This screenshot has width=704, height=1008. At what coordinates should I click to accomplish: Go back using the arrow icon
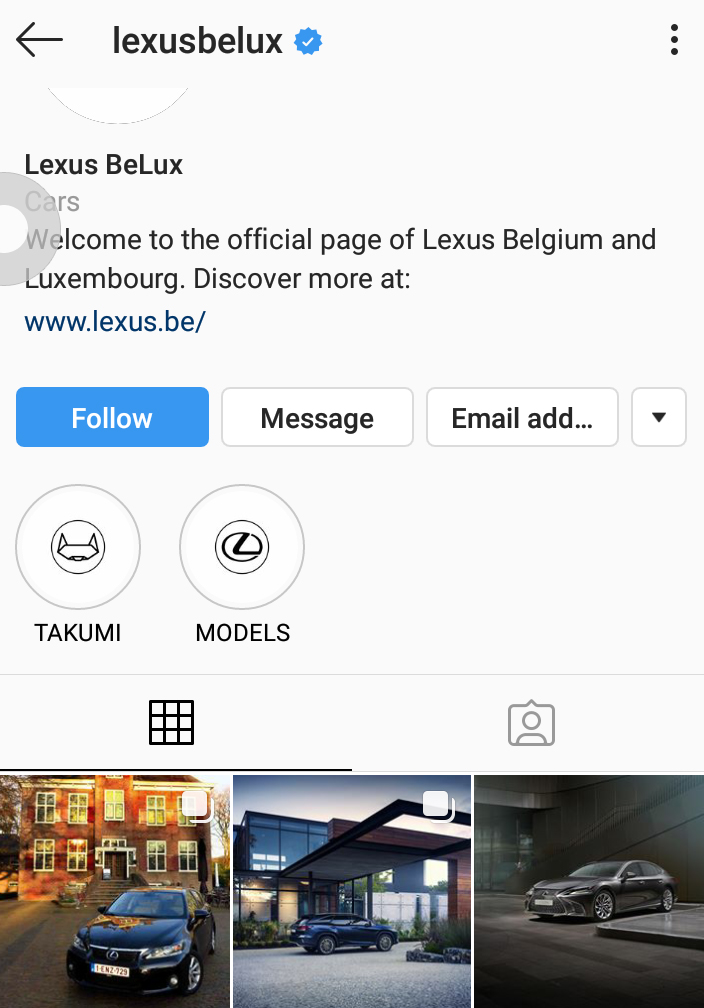[x=39, y=40]
